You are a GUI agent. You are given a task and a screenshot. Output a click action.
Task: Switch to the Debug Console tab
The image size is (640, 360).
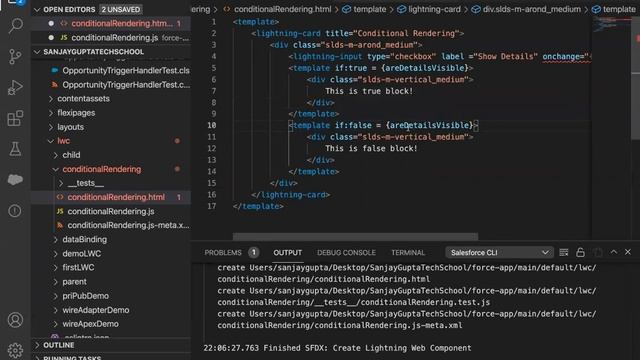[346, 253]
